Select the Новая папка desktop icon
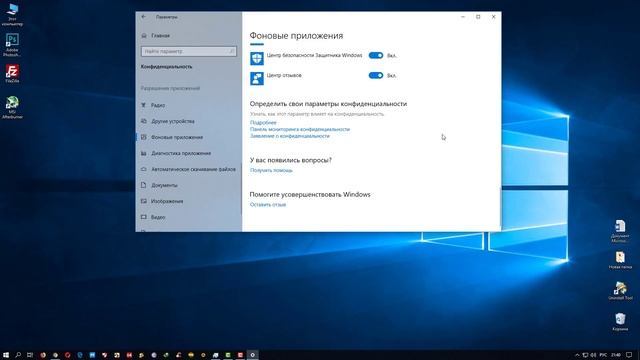Screen dimensions: 640x360 tap(620, 260)
